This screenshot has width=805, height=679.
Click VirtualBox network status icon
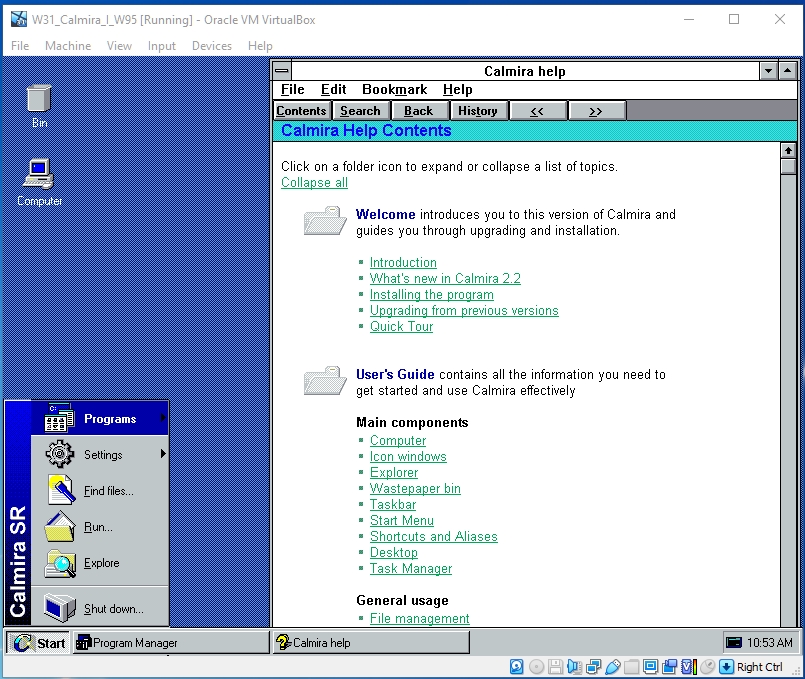click(593, 667)
